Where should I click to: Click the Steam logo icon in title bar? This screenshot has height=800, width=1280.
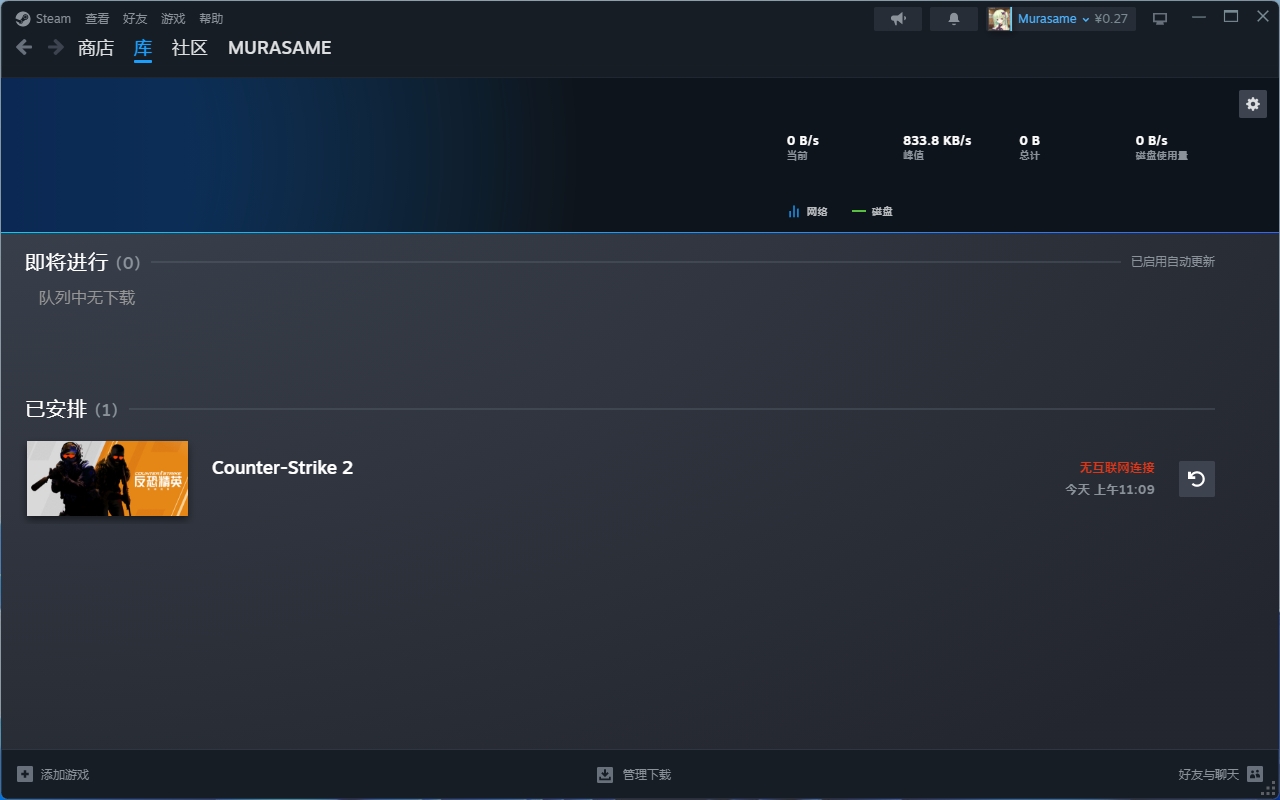(23, 19)
